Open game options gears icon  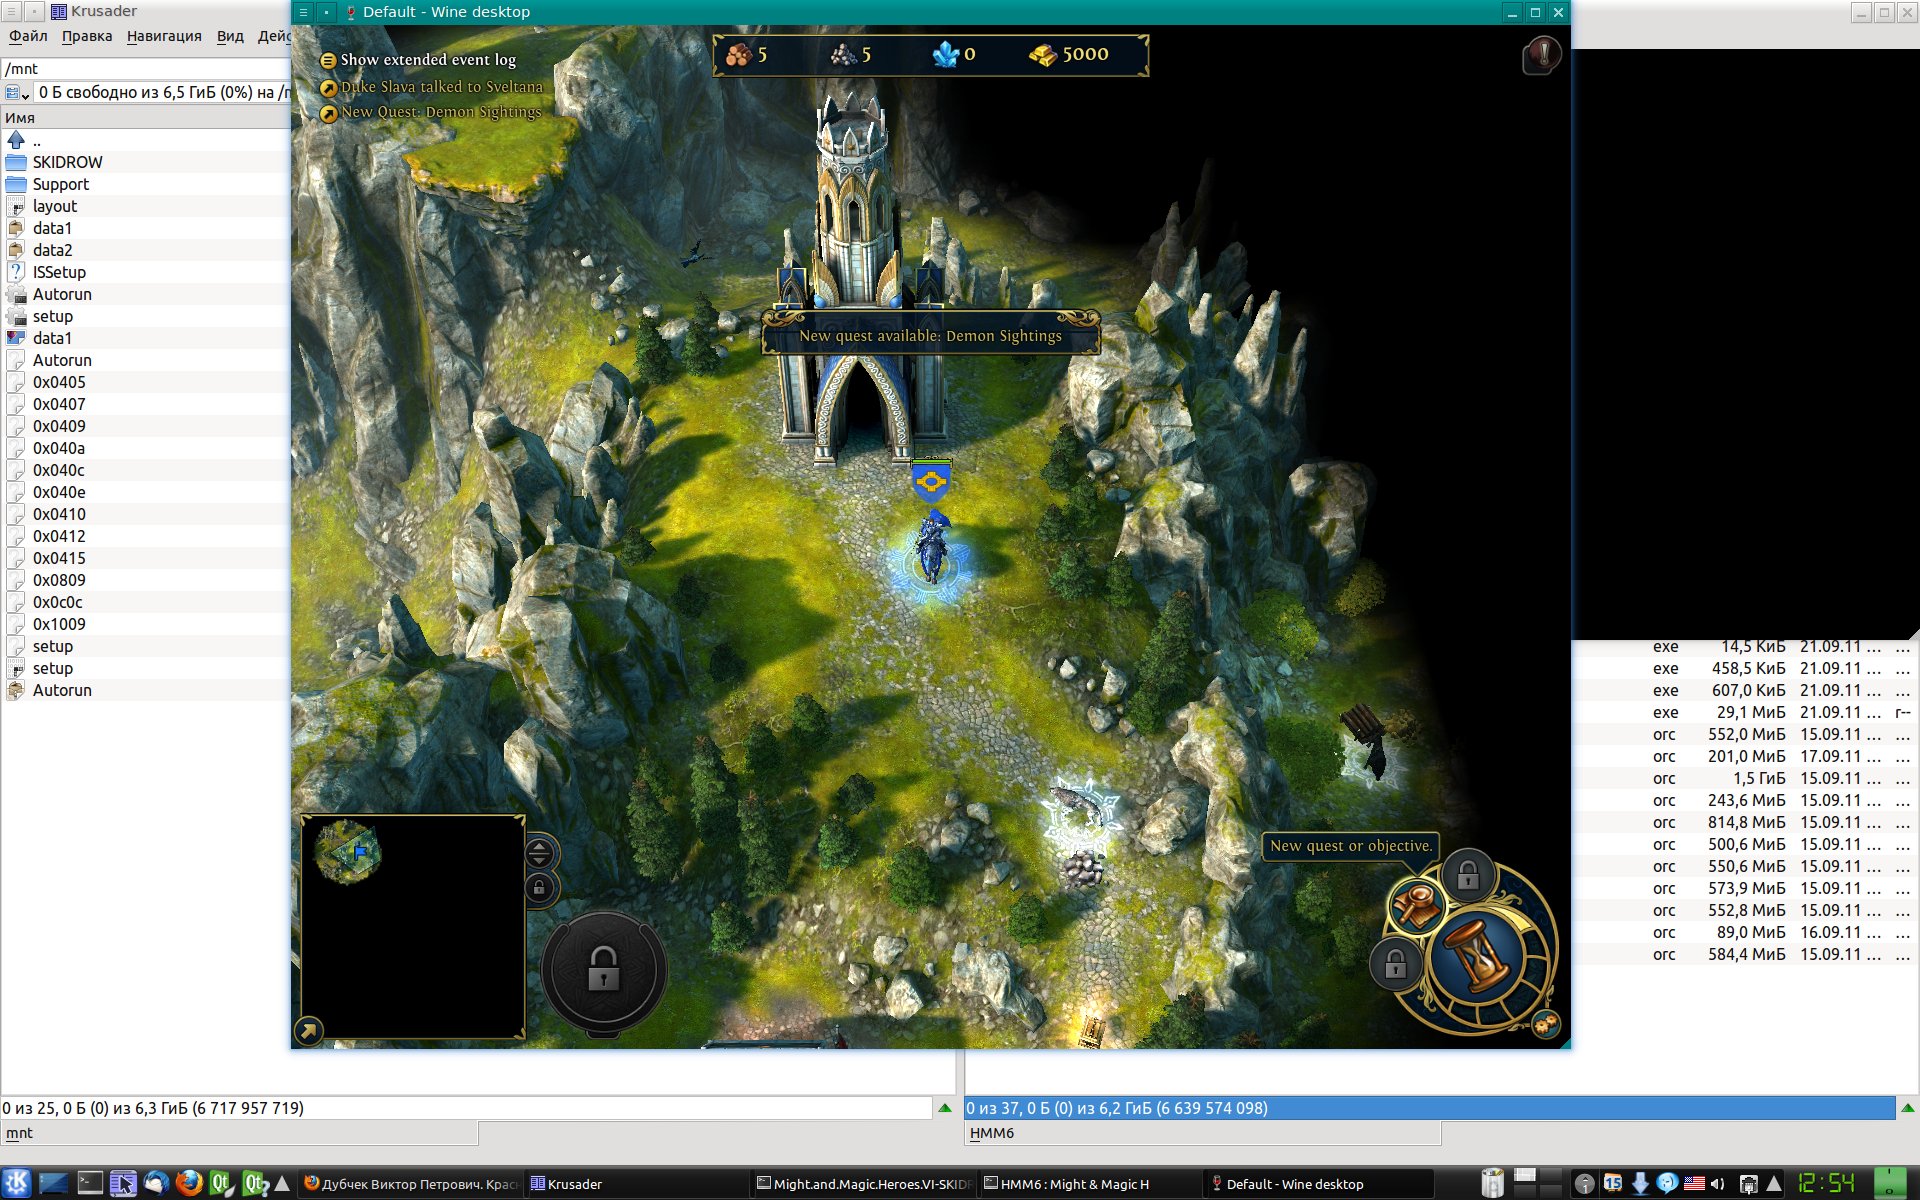point(1545,1024)
